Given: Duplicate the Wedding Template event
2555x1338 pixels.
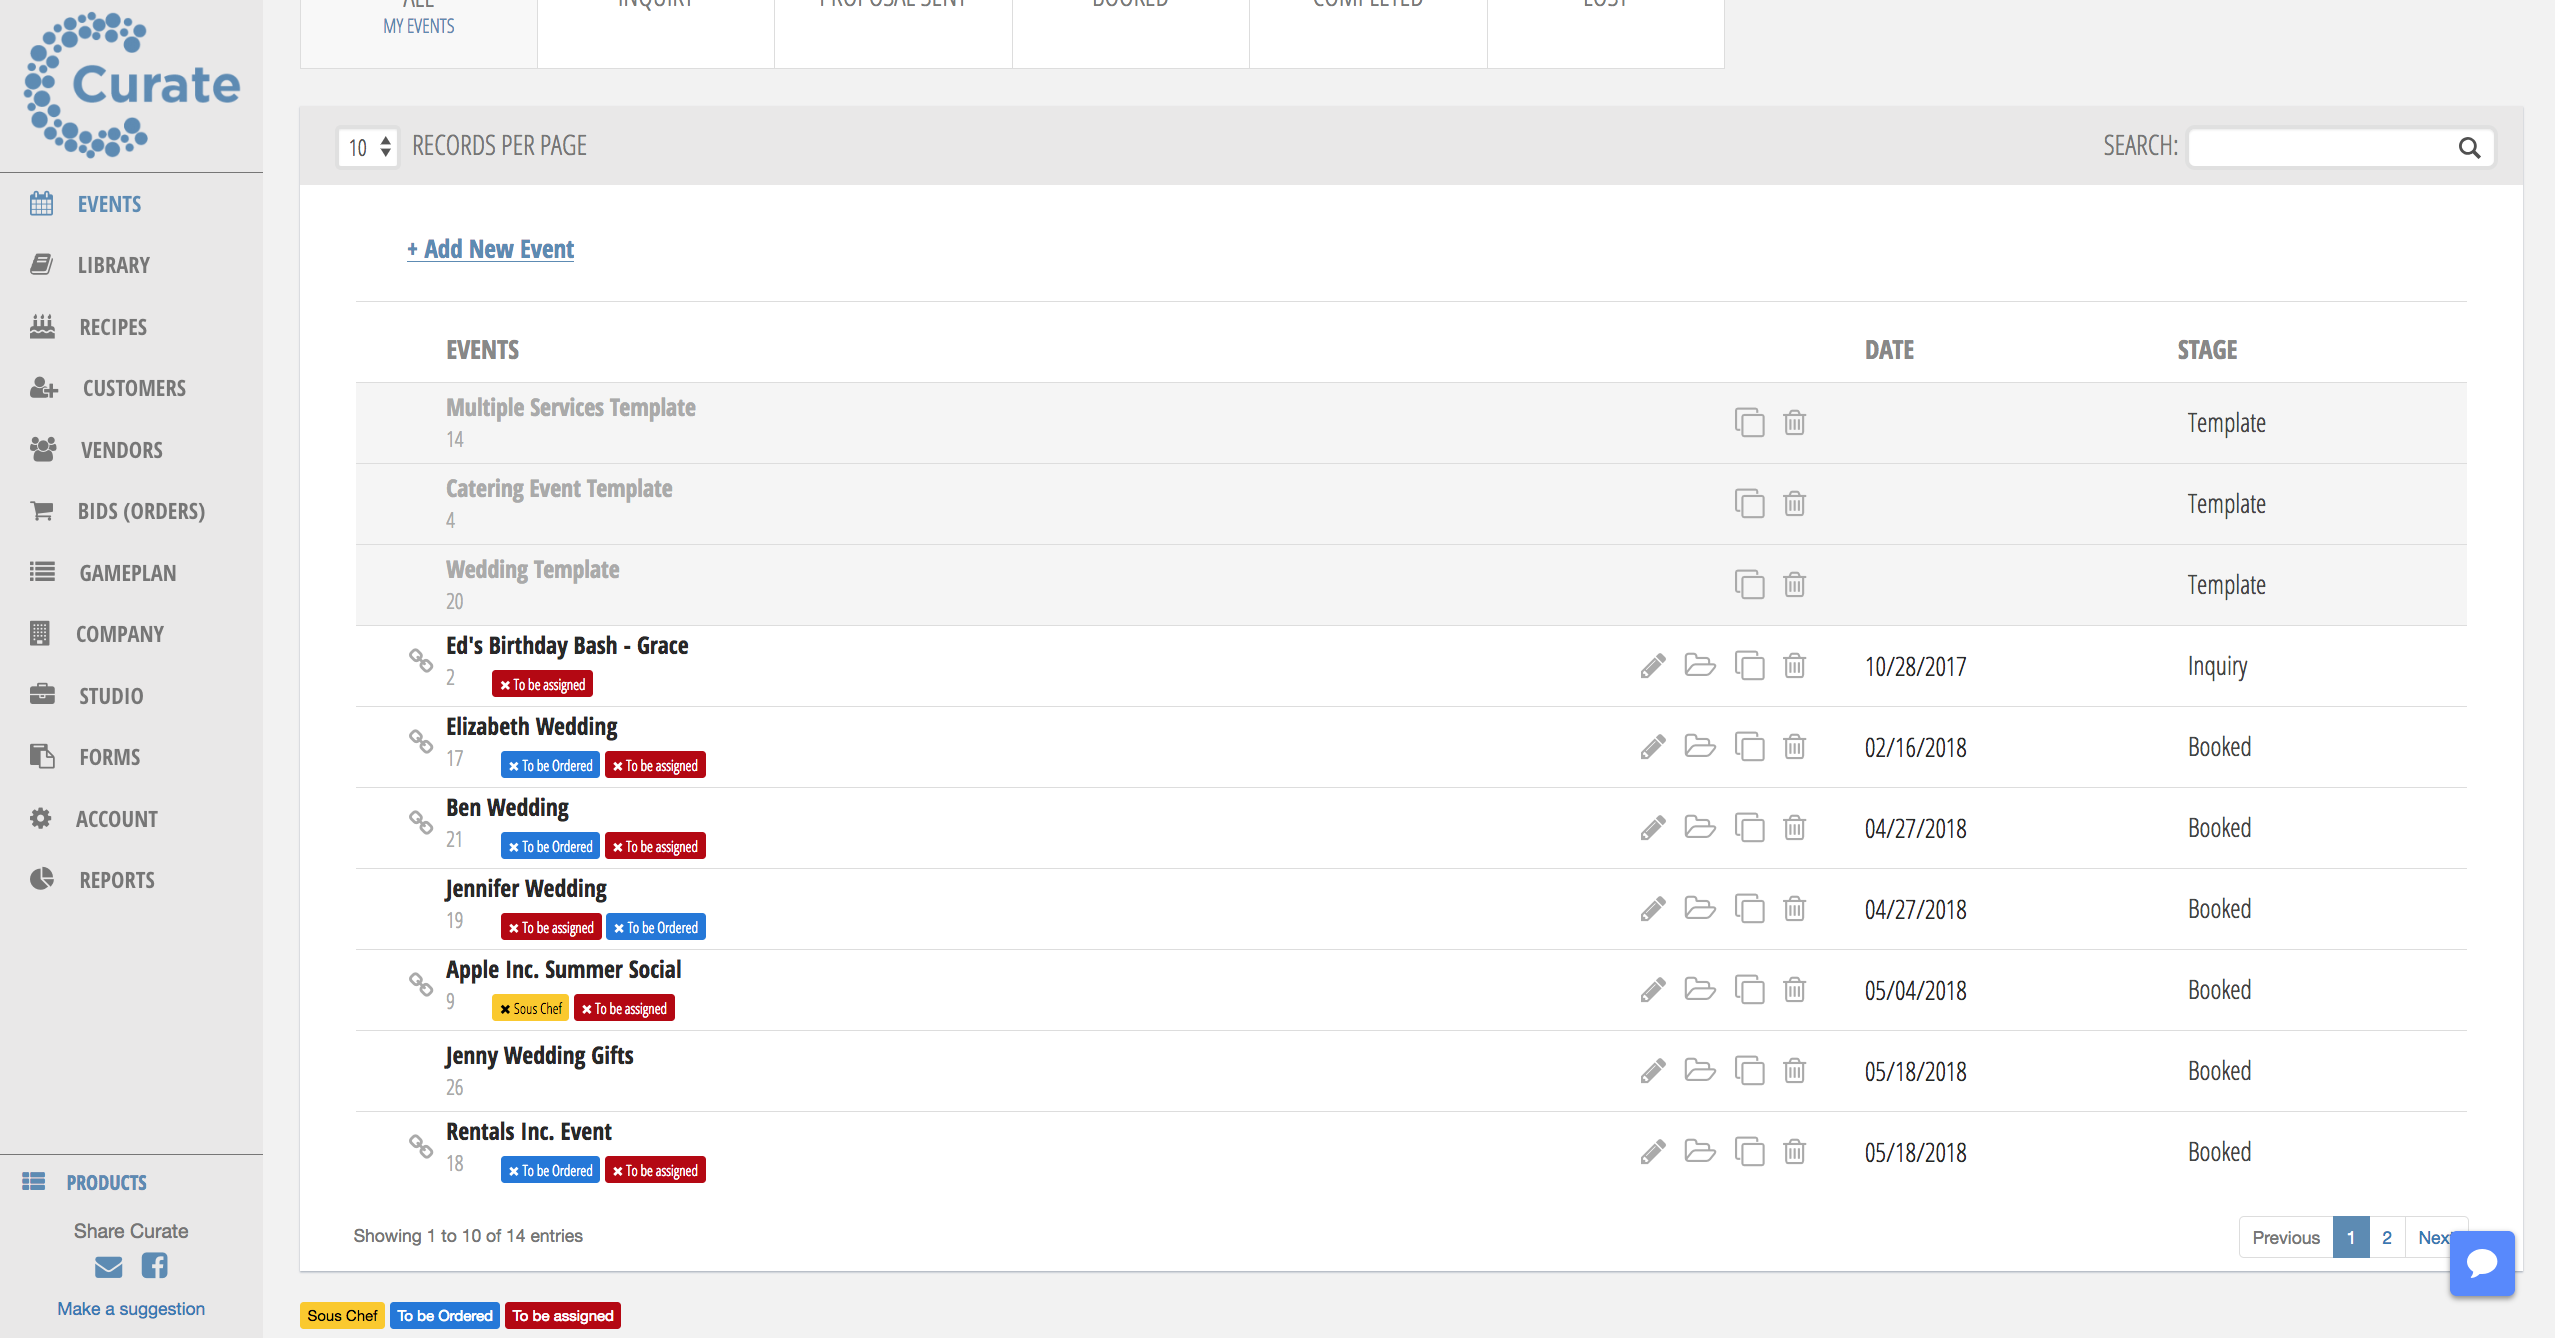Looking at the screenshot, I should (1749, 584).
